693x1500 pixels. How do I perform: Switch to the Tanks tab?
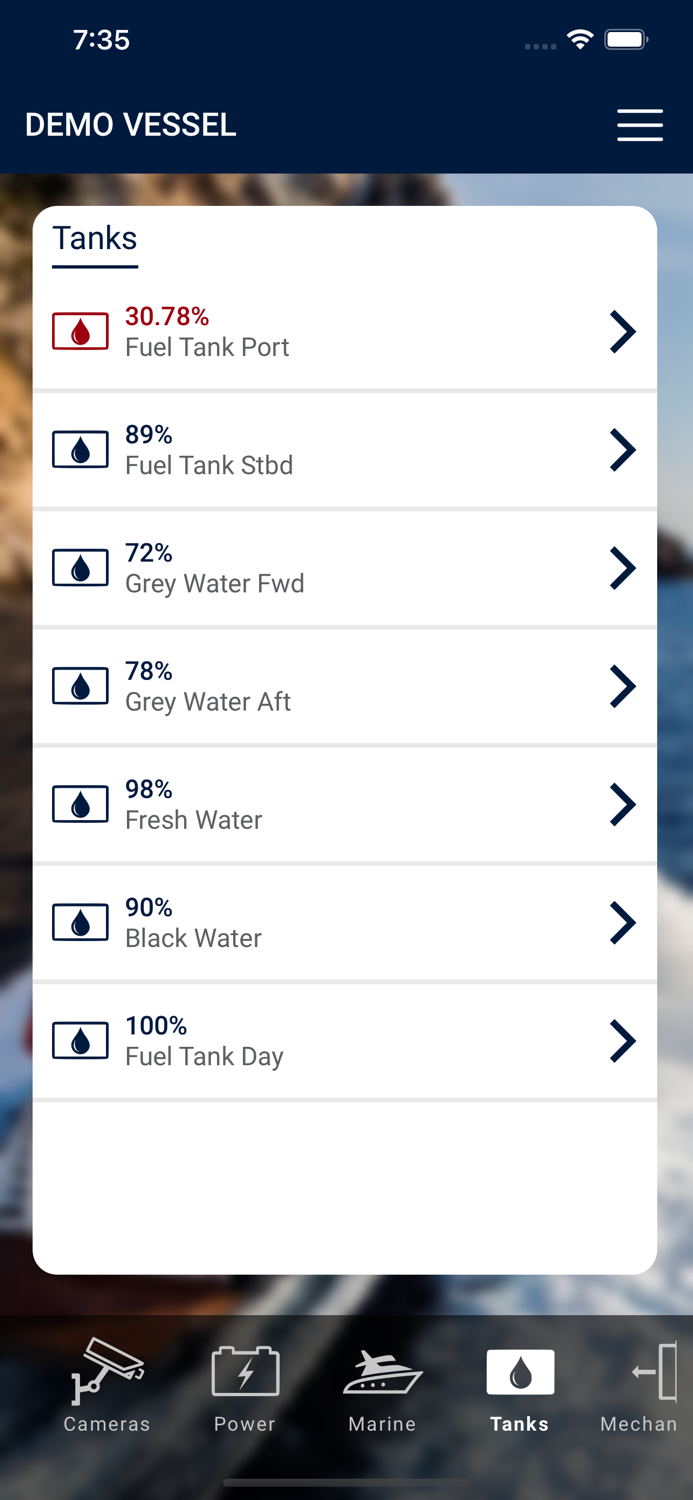(x=518, y=1390)
